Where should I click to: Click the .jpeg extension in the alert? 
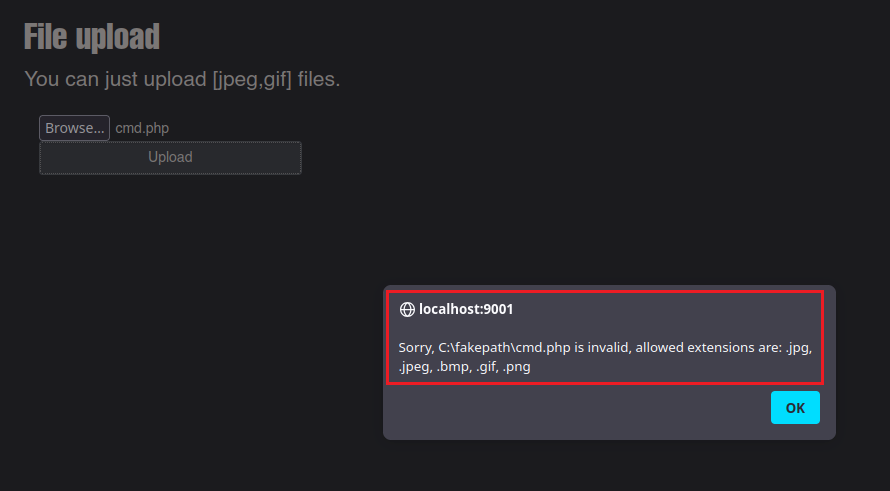click(415, 367)
